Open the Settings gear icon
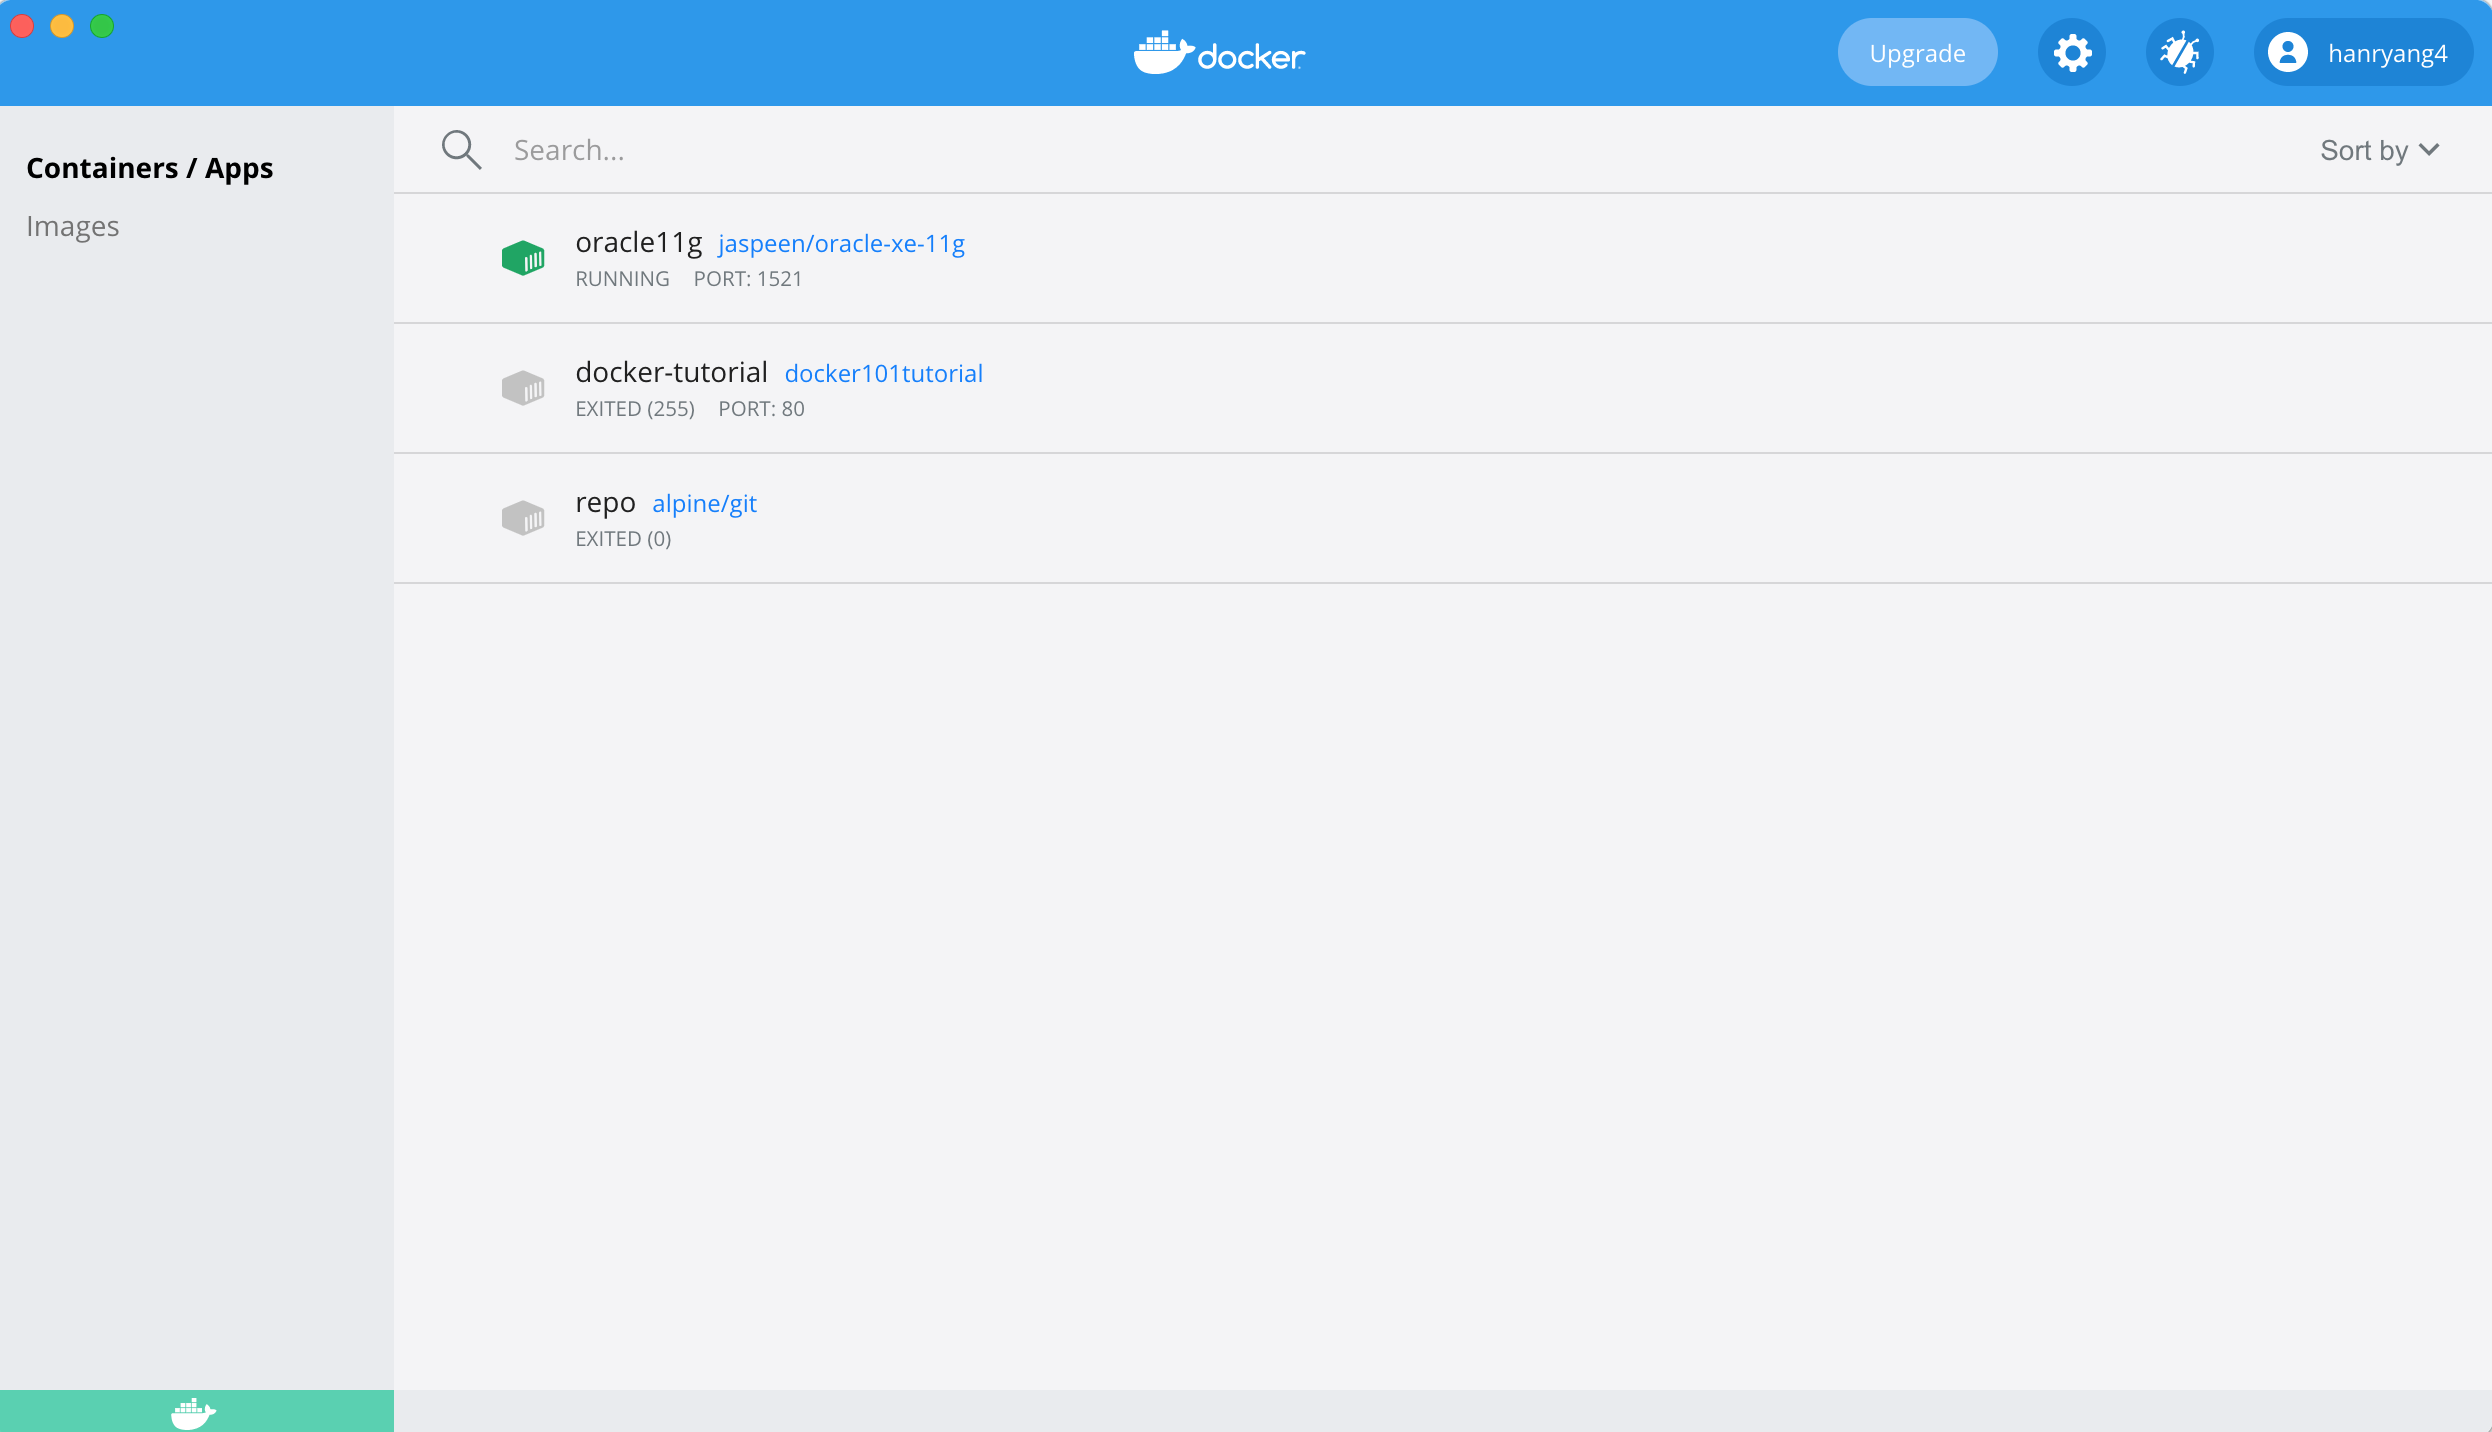The width and height of the screenshot is (2492, 1432). pyautogui.click(x=2072, y=53)
